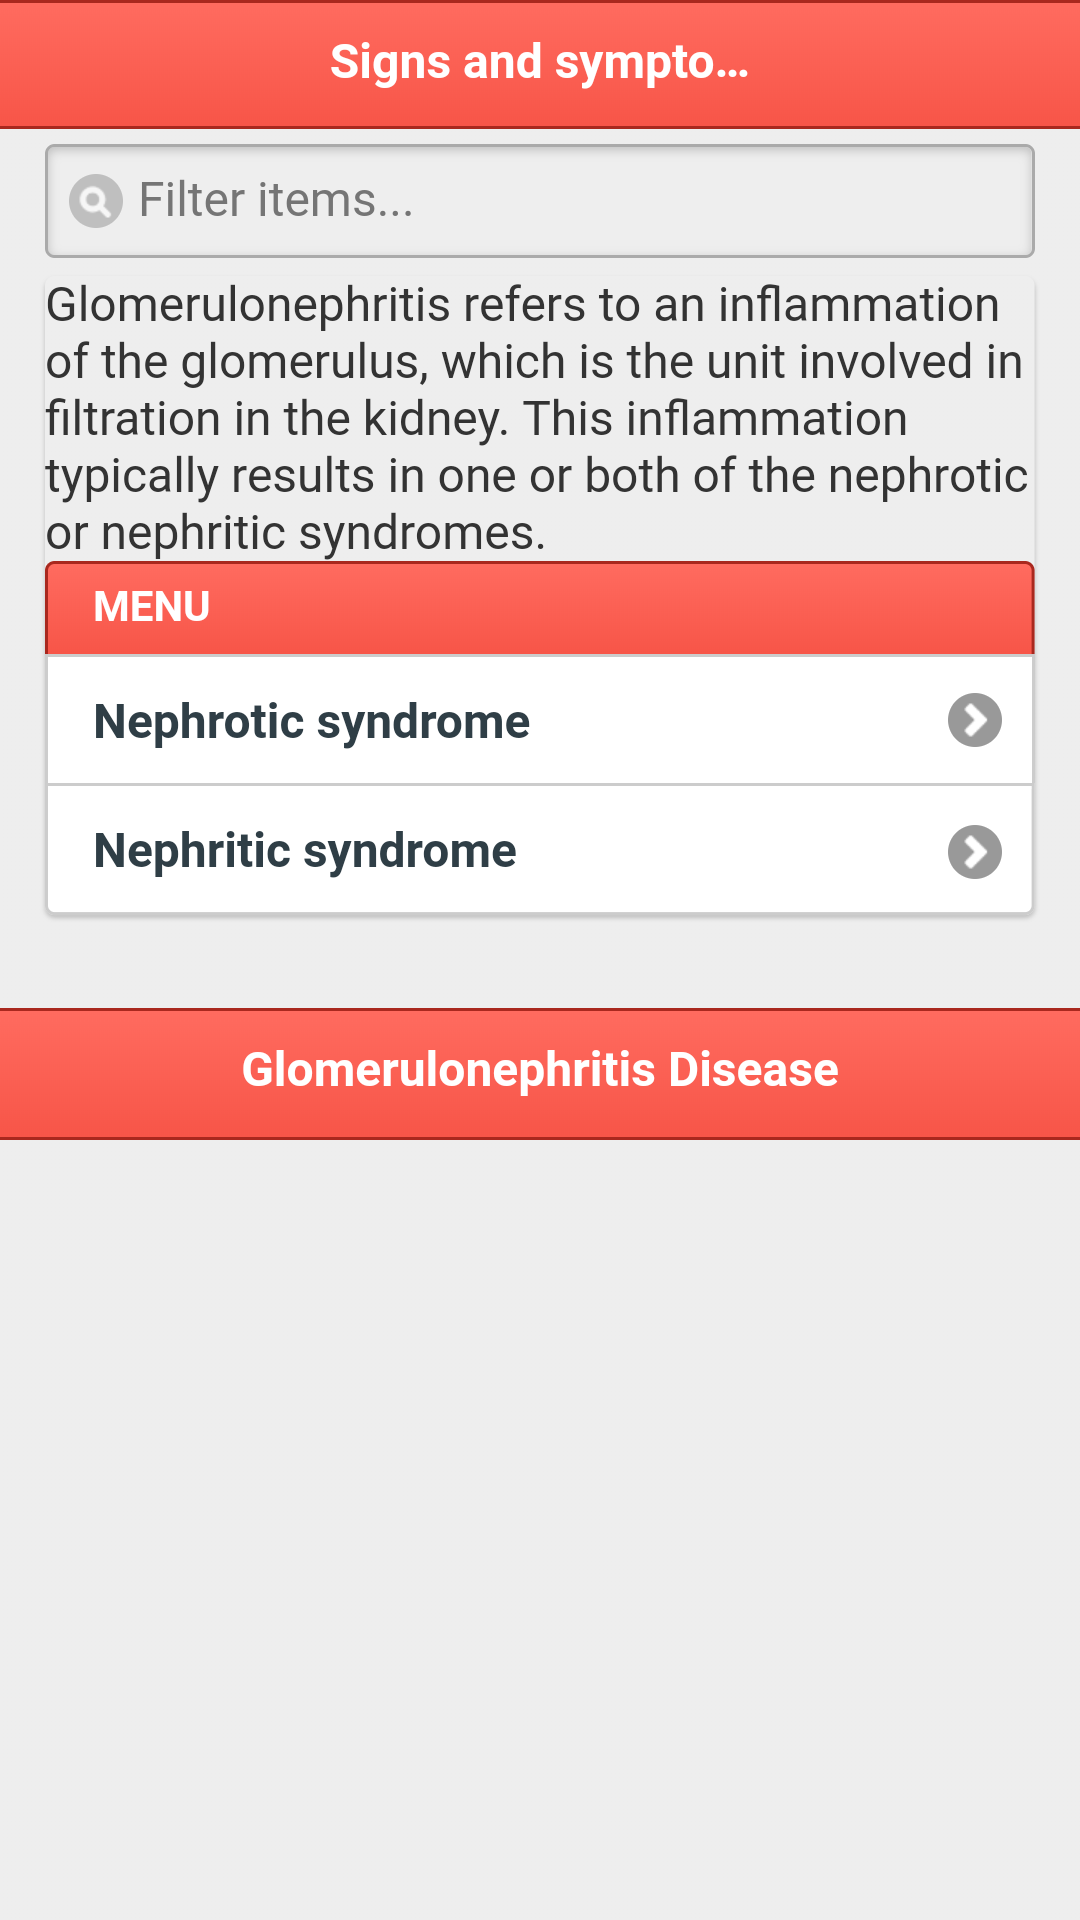Tap the Glomerulonephritis Disease footer title
Screen dimensions: 1080x1920
tap(540, 1070)
